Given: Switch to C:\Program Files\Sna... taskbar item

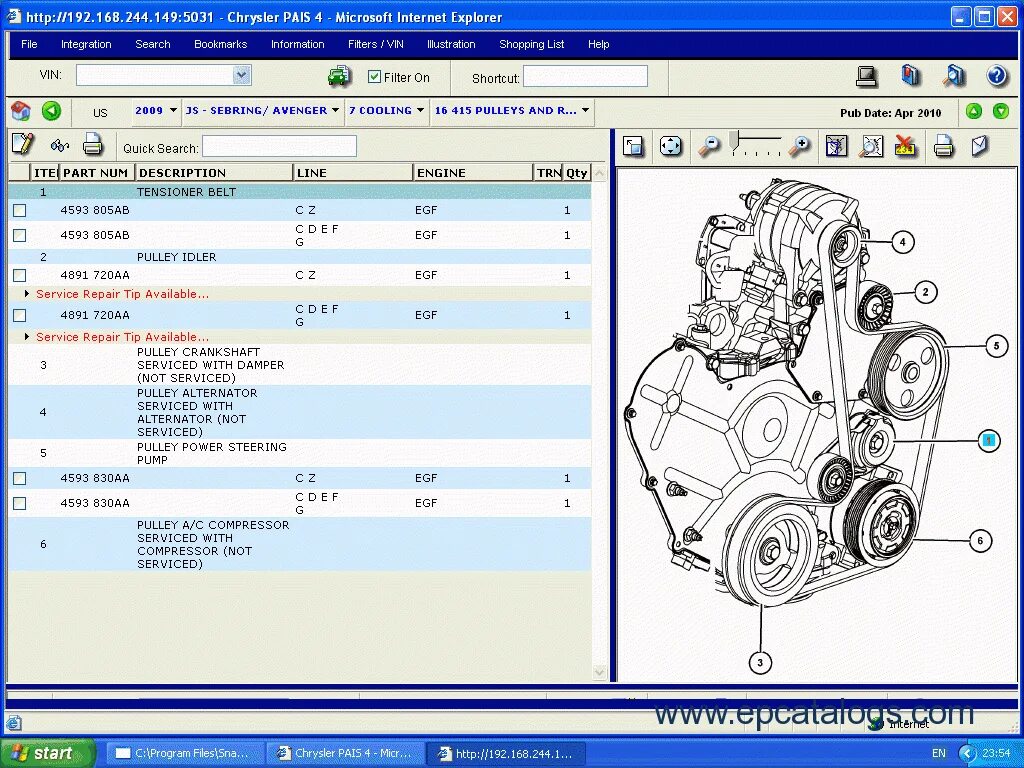Looking at the screenshot, I should (x=185, y=753).
